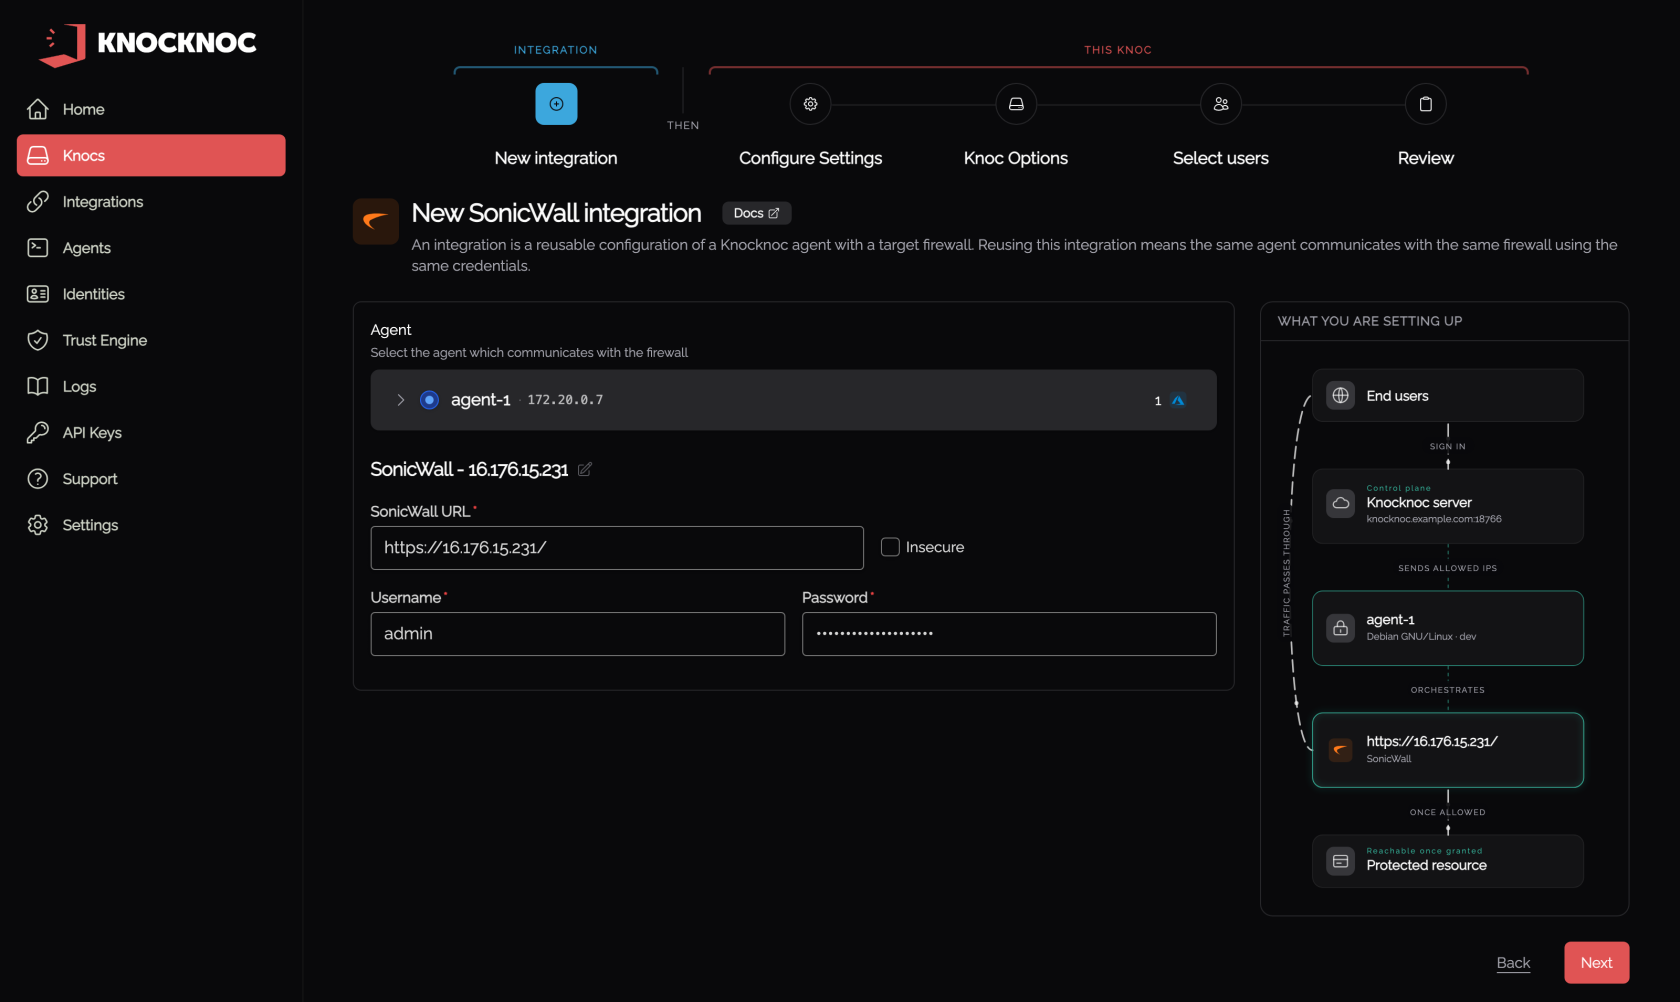Screen dimensions: 1680x1002
Task: Click the Select users step icon
Action: pos(1221,104)
